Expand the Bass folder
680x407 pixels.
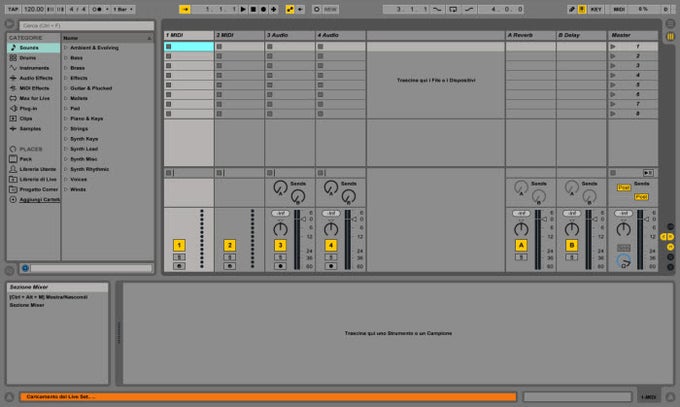(x=66, y=58)
